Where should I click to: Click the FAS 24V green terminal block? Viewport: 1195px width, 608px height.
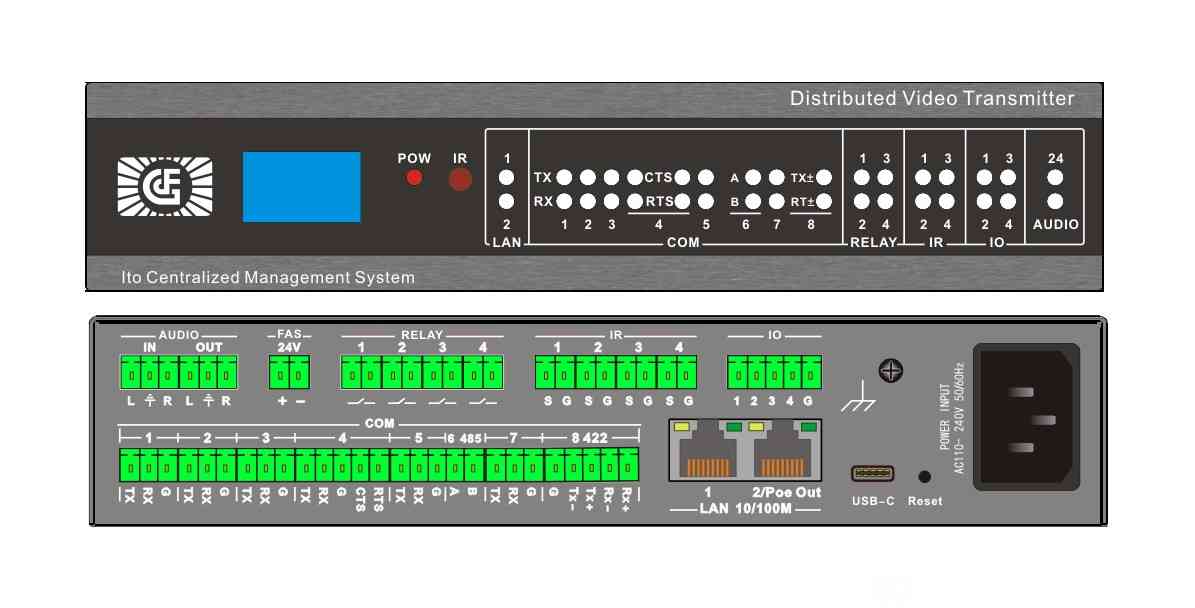pos(287,375)
